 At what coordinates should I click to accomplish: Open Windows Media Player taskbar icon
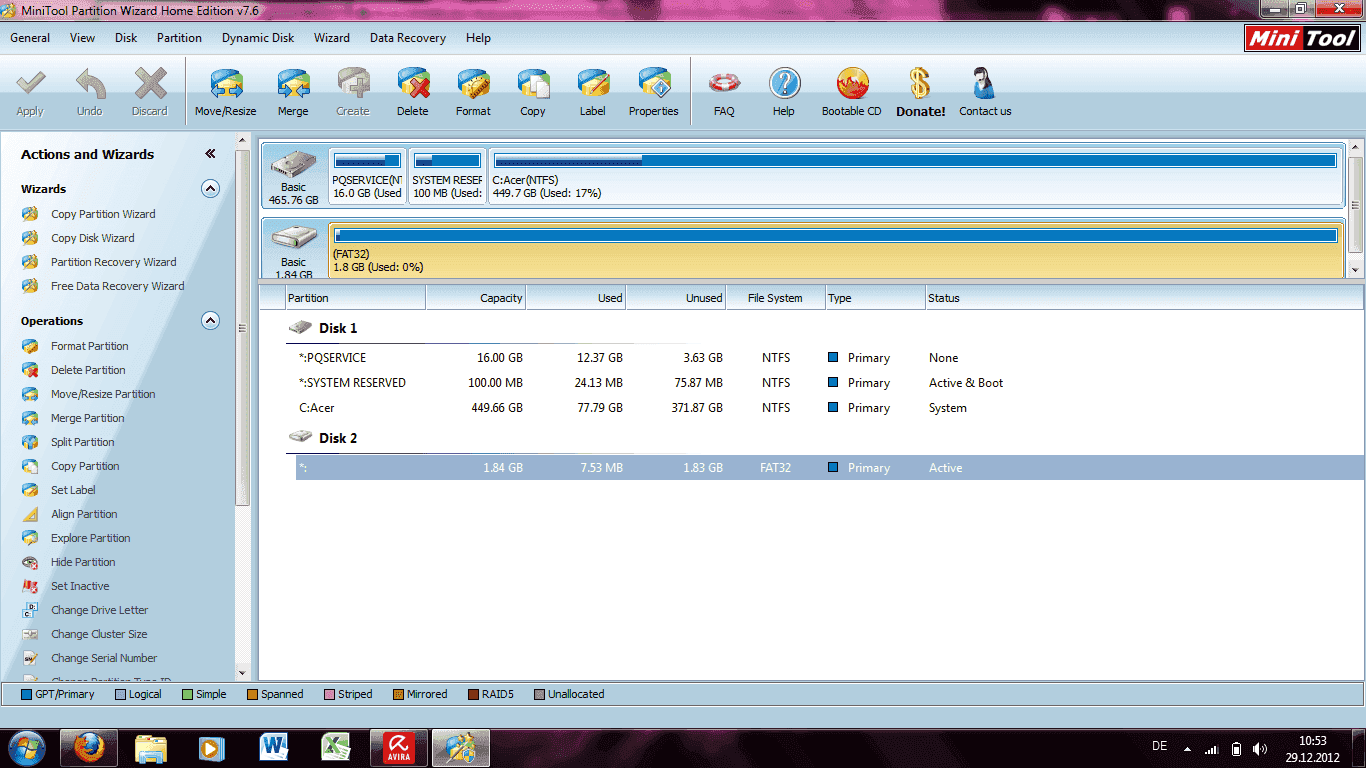[212, 747]
